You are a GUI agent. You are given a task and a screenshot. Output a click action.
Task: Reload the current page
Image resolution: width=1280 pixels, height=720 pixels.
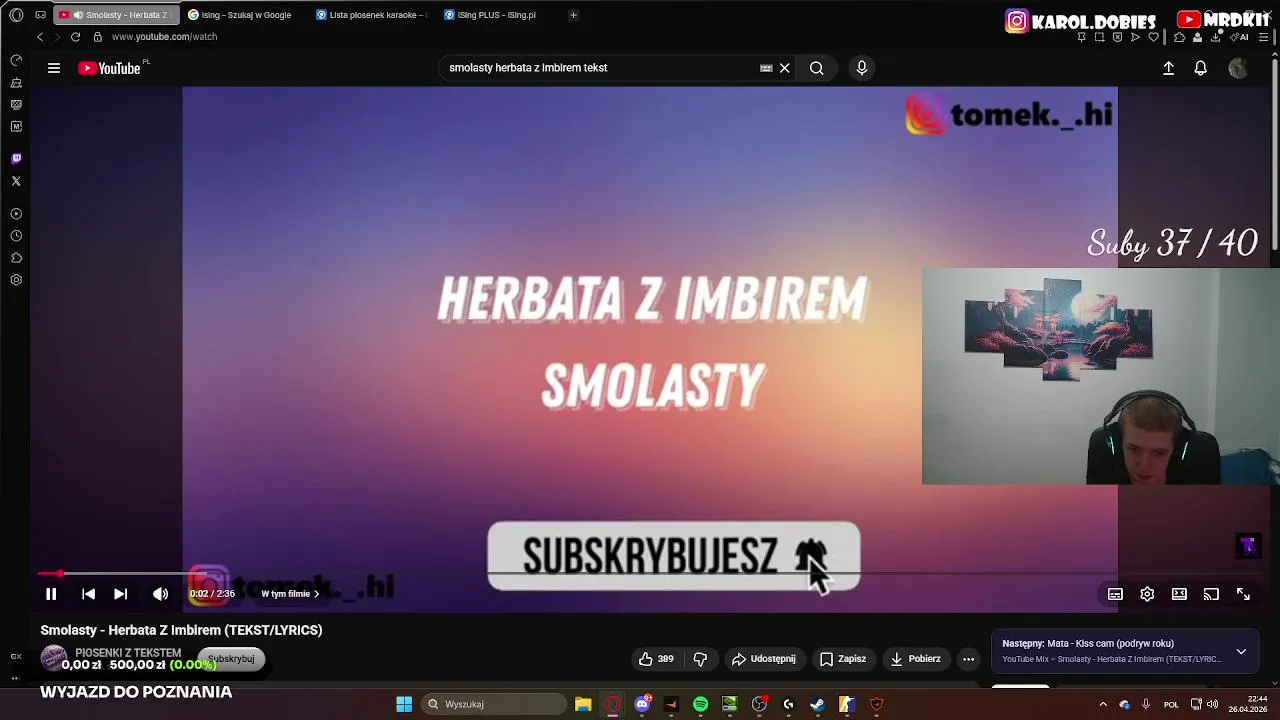click(75, 37)
